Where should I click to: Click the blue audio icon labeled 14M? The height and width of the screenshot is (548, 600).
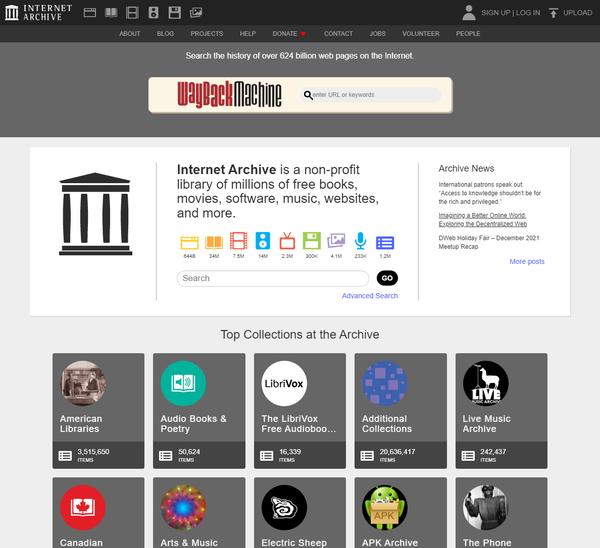pos(263,241)
